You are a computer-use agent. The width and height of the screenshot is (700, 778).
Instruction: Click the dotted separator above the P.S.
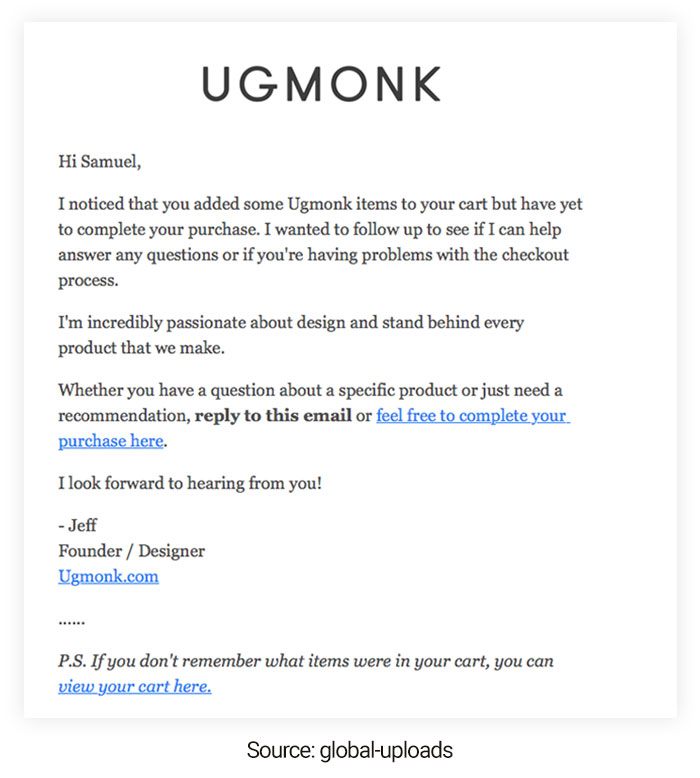(x=71, y=620)
